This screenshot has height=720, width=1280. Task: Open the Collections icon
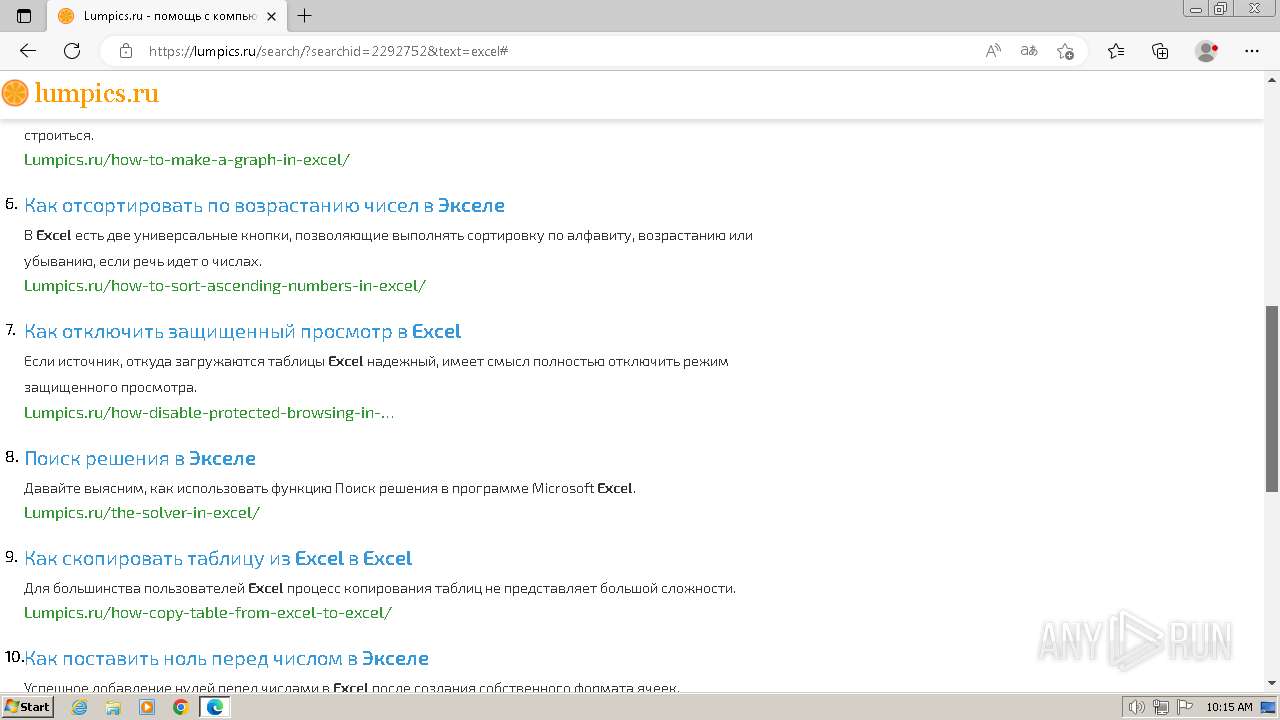1160,51
